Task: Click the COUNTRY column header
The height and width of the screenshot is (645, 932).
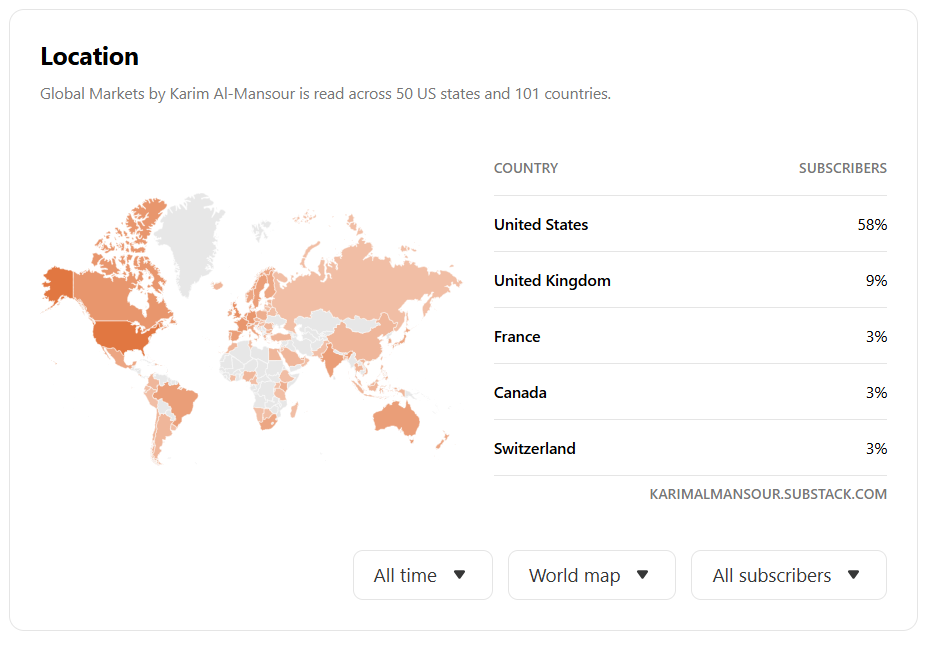Action: [526, 168]
